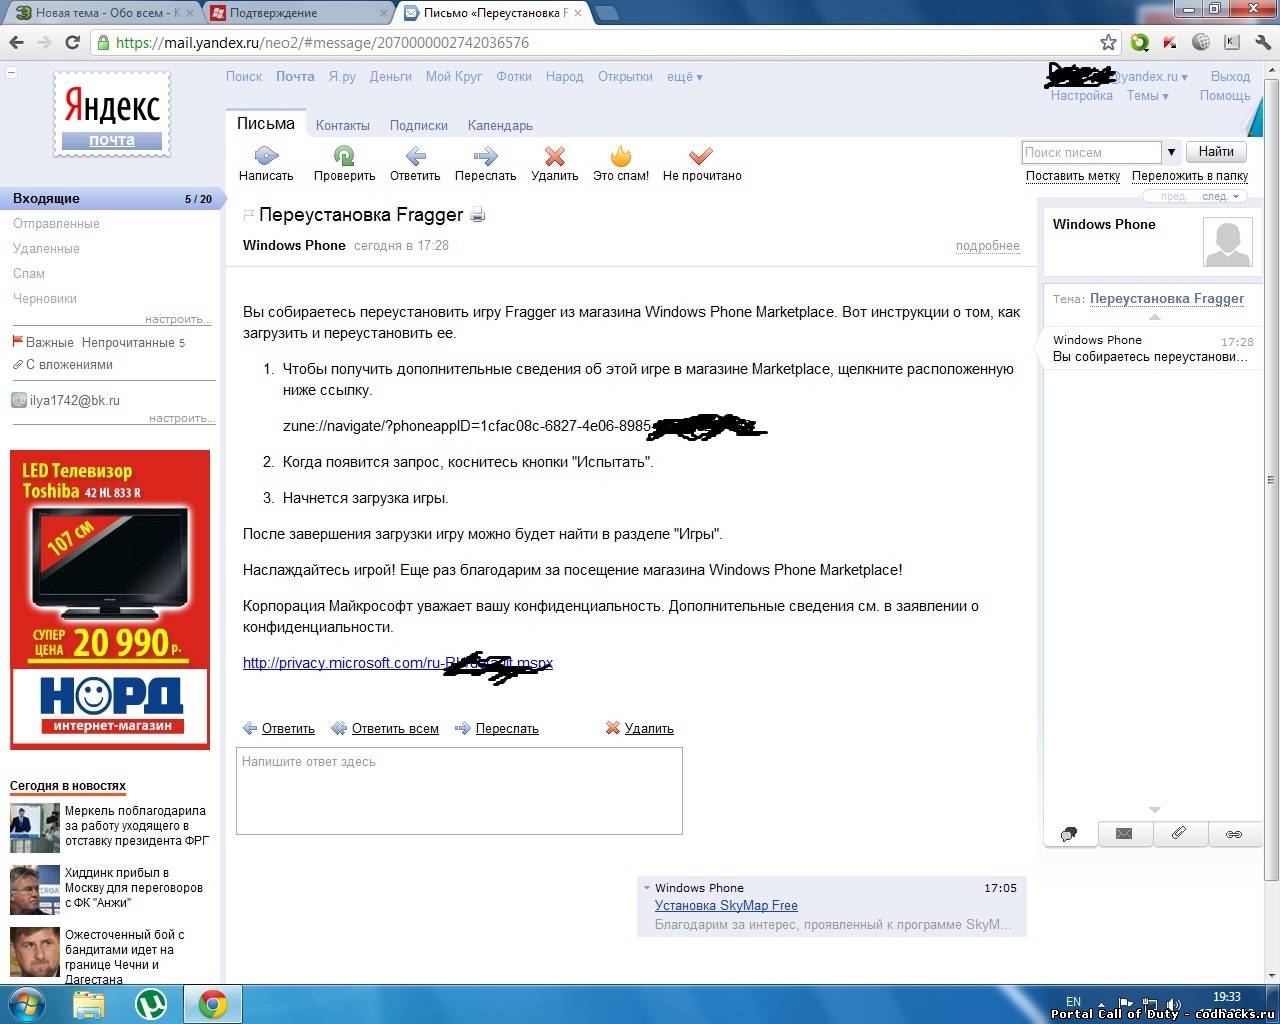Open the uTorrent taskbar icon

[151, 1004]
